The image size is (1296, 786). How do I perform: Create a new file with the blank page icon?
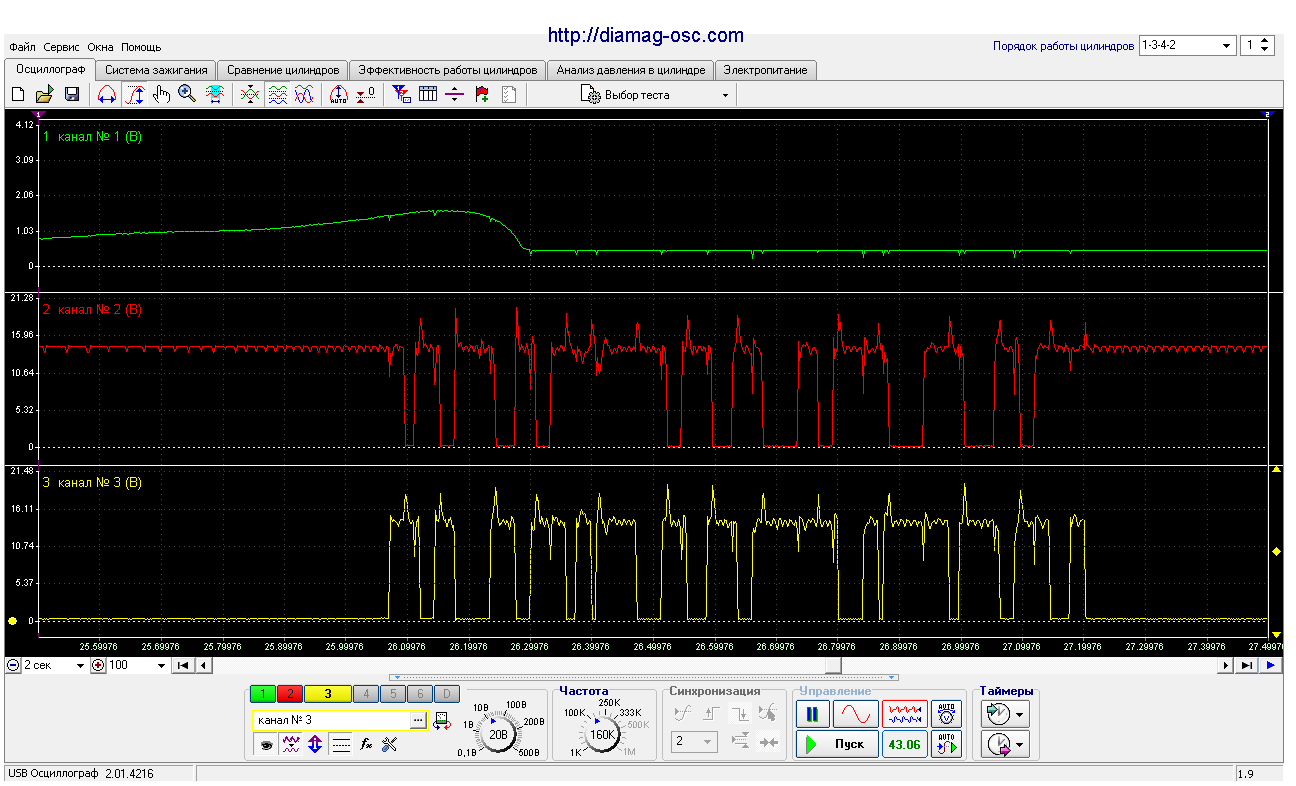coord(18,95)
